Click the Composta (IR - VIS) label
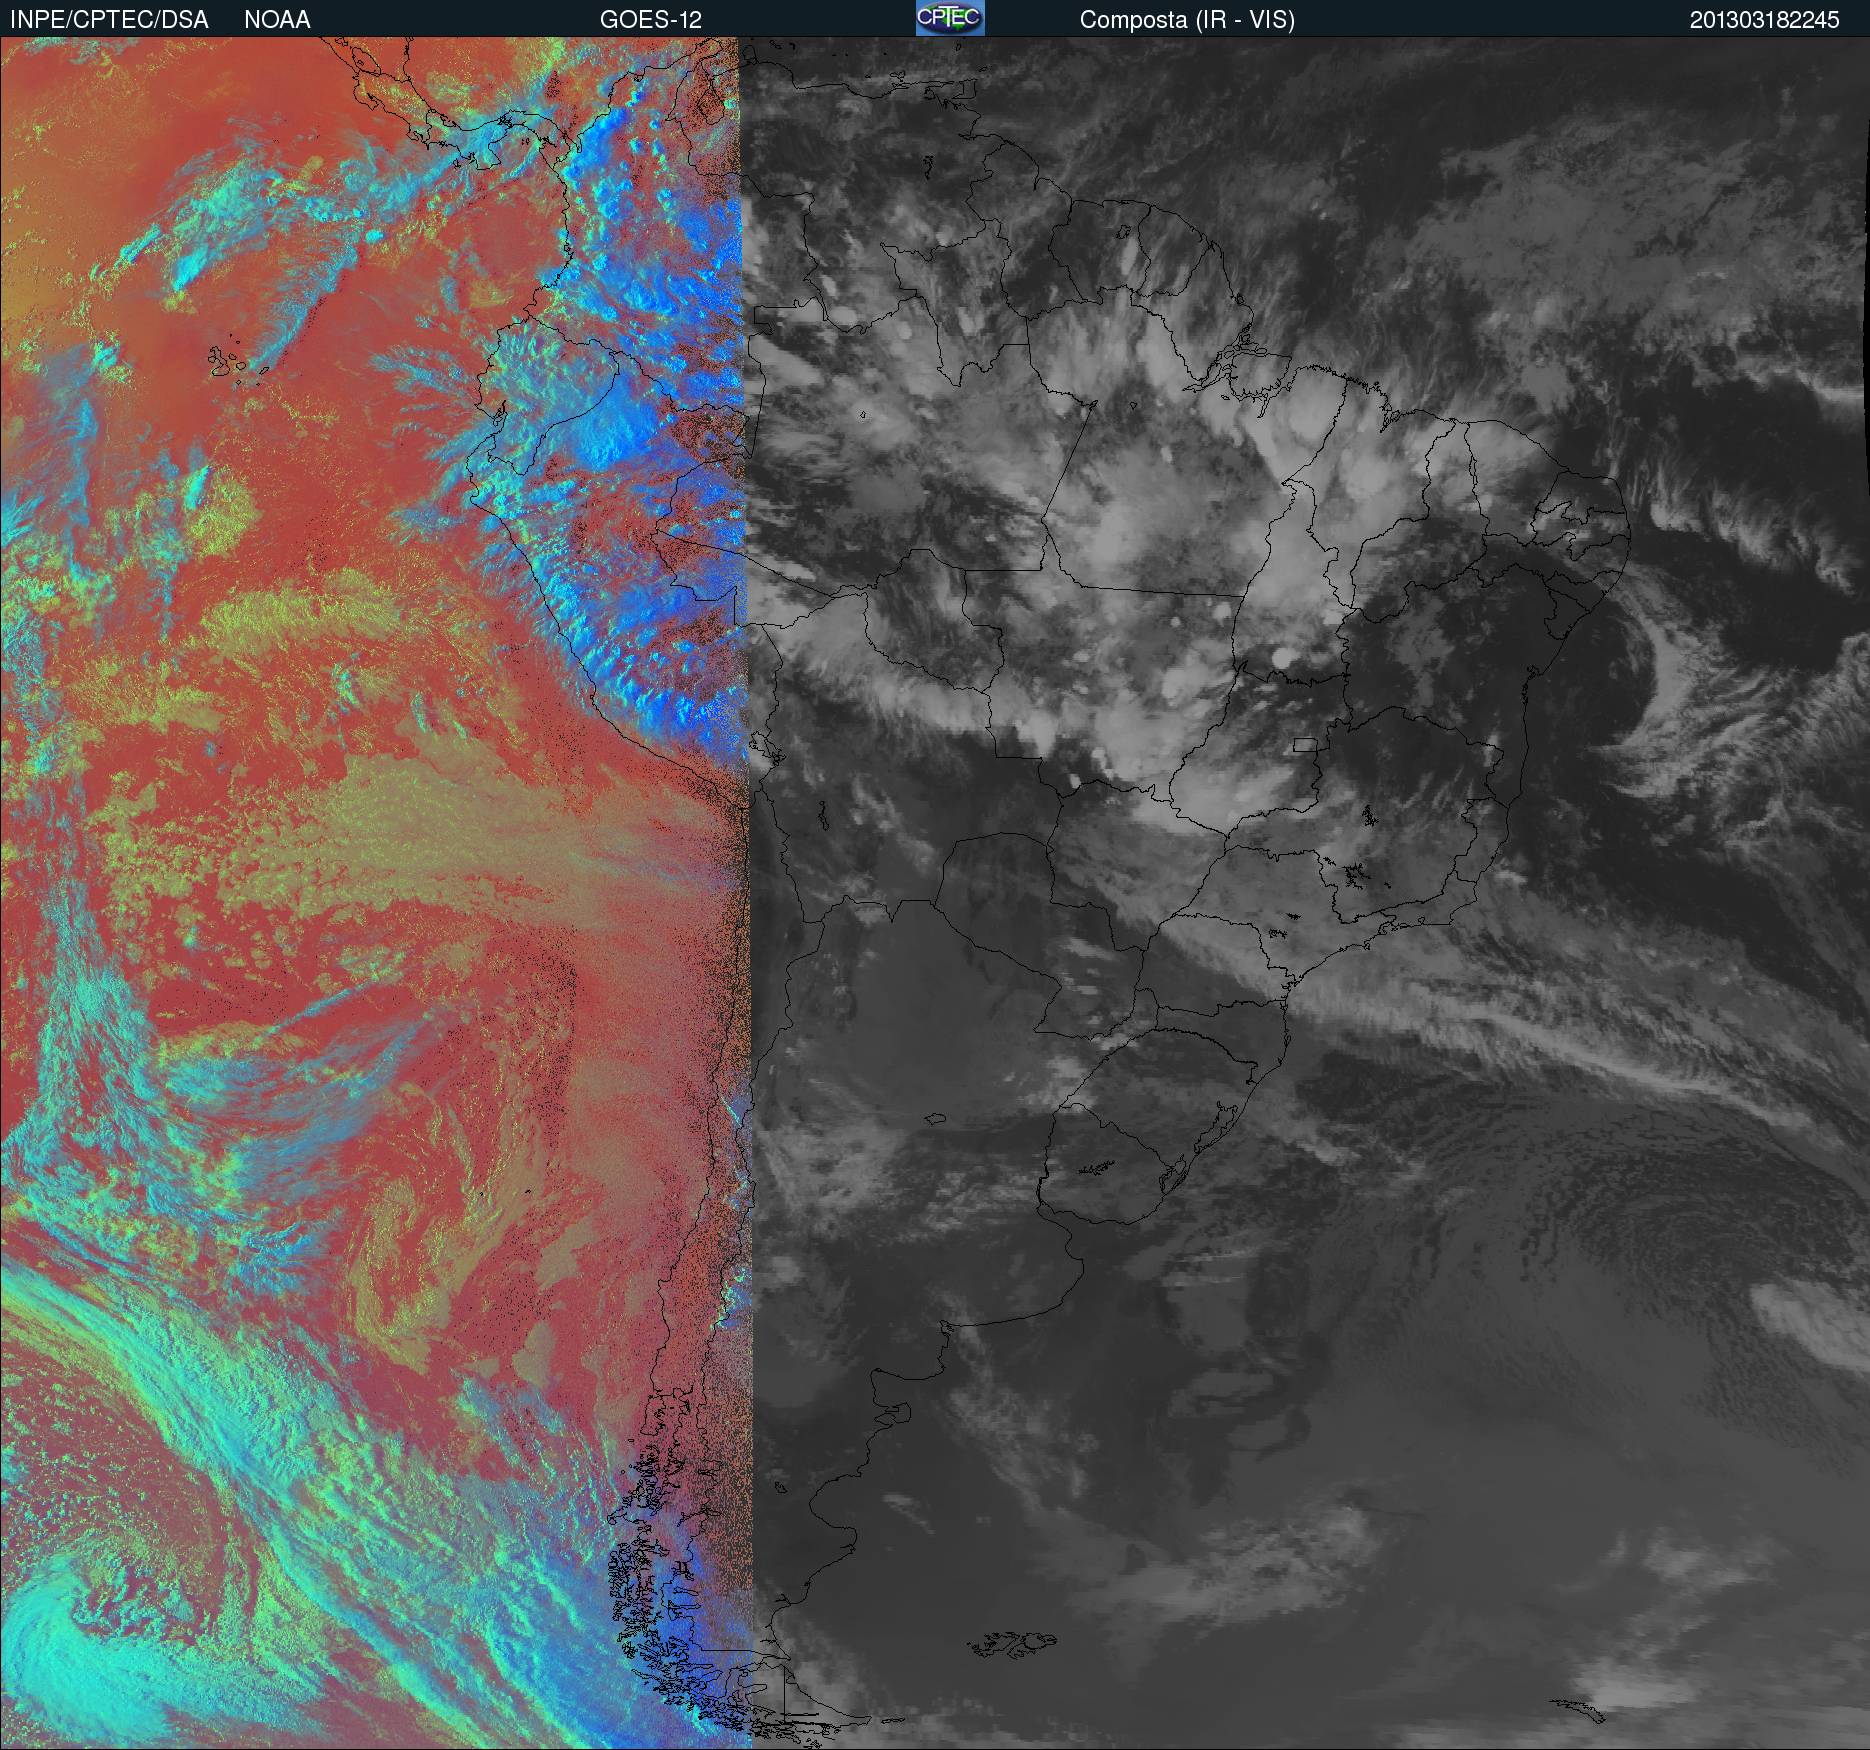Viewport: 1870px width, 1750px height. click(x=1187, y=20)
